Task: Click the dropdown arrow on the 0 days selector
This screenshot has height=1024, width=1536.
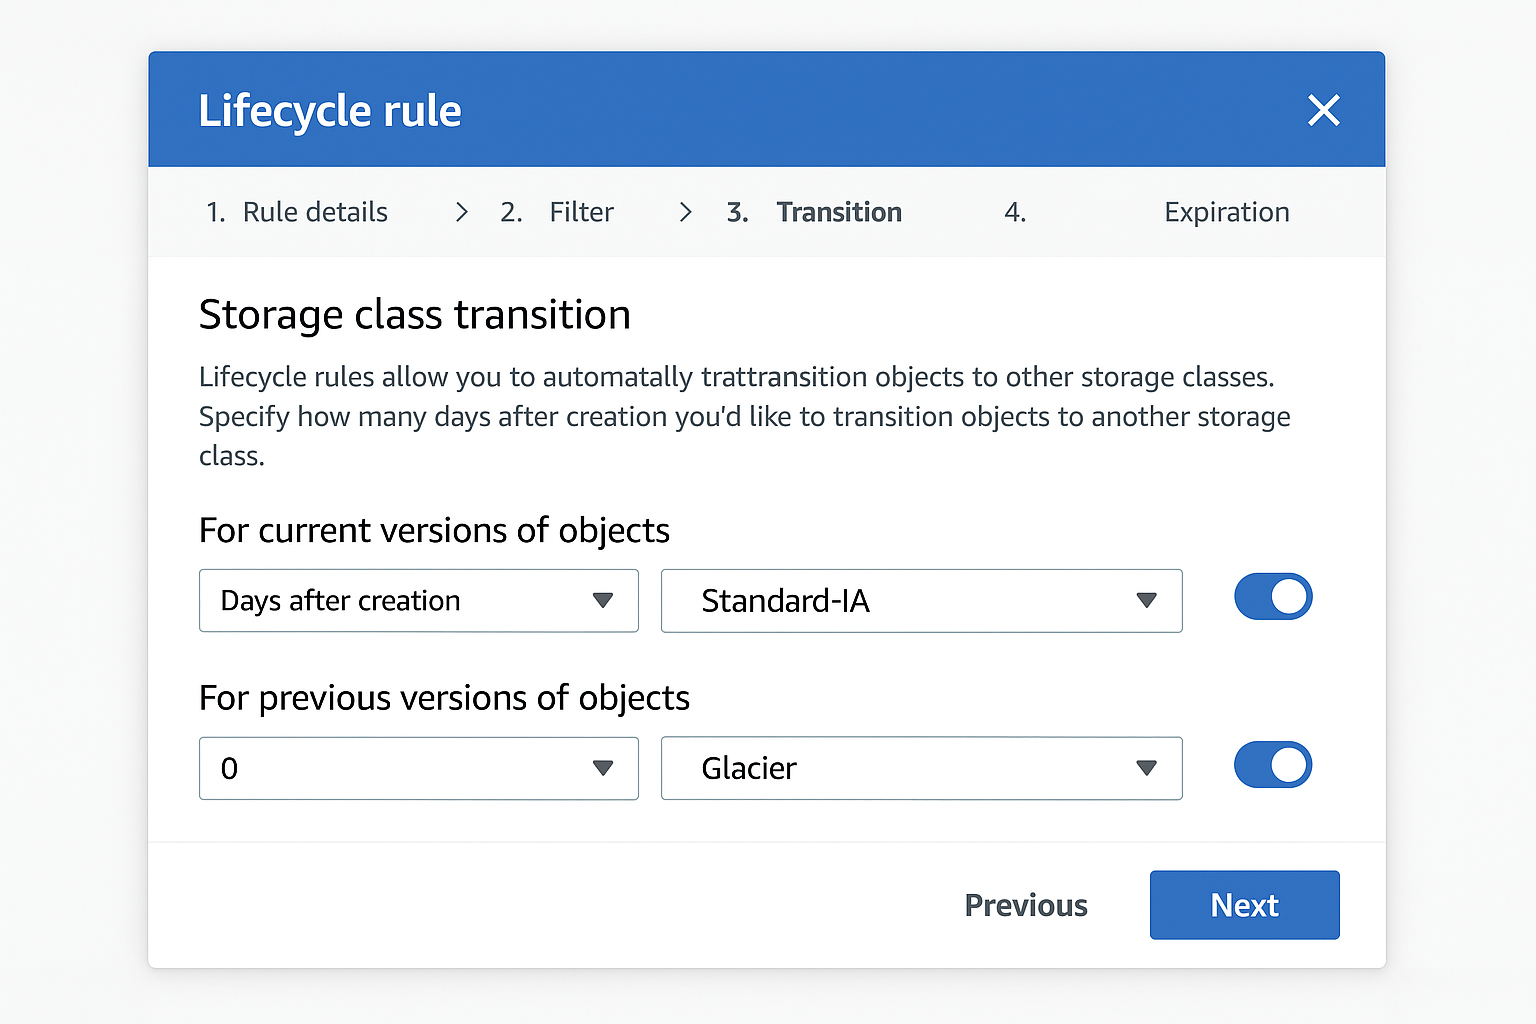Action: 604,768
